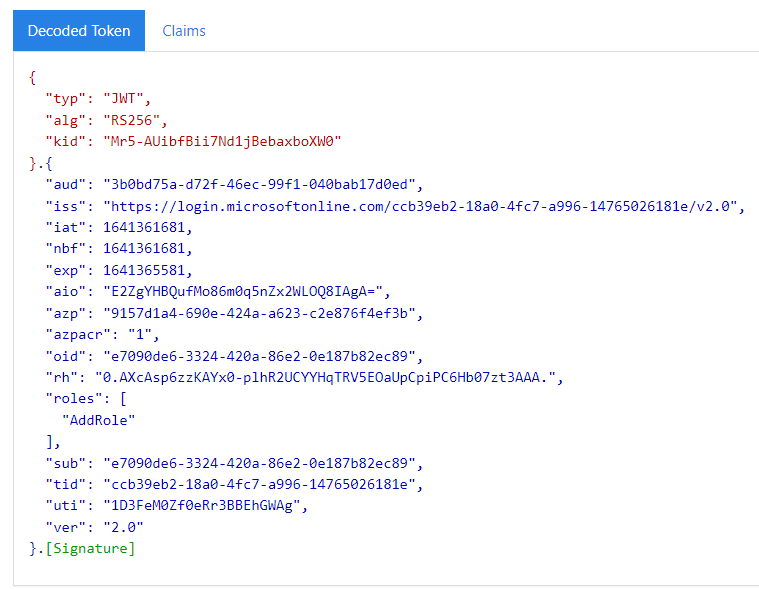Click the aud GUID 3b0bd75a-d72f-46ec-99f1-040bab17d0ed
Image resolution: width=759 pixels, height=589 pixels.
(259, 184)
